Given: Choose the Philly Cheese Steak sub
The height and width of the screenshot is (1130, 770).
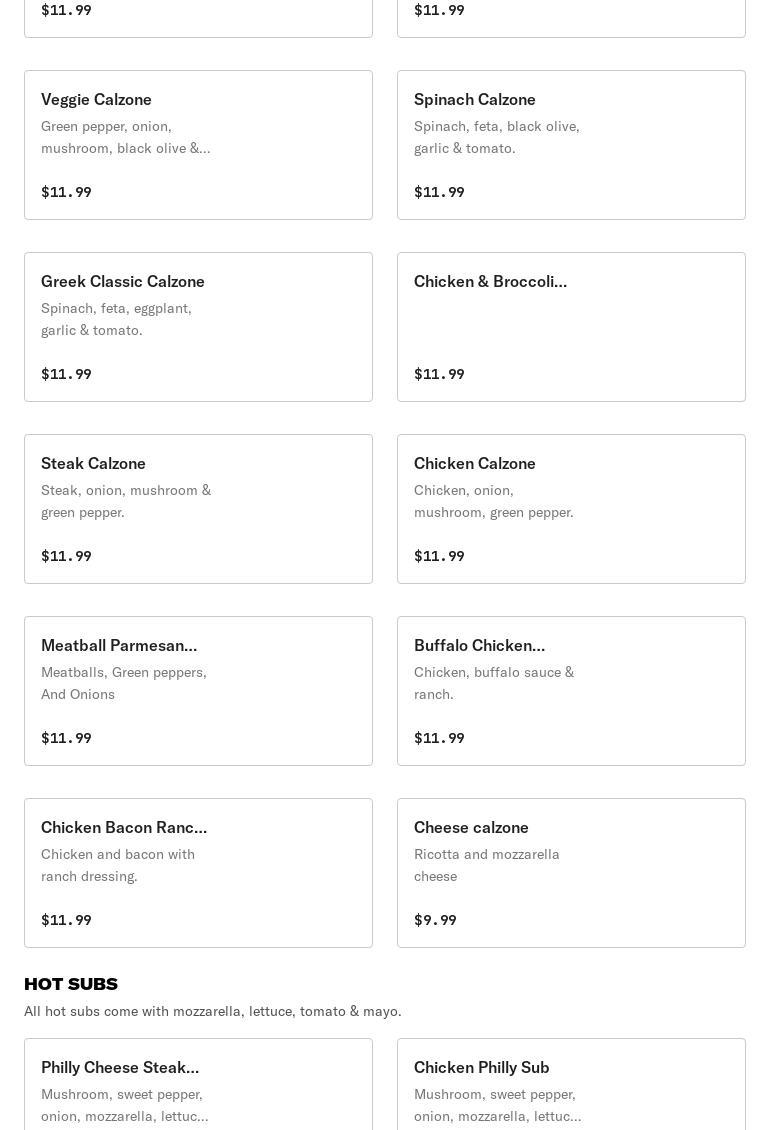Looking at the screenshot, I should click(x=198, y=1085).
